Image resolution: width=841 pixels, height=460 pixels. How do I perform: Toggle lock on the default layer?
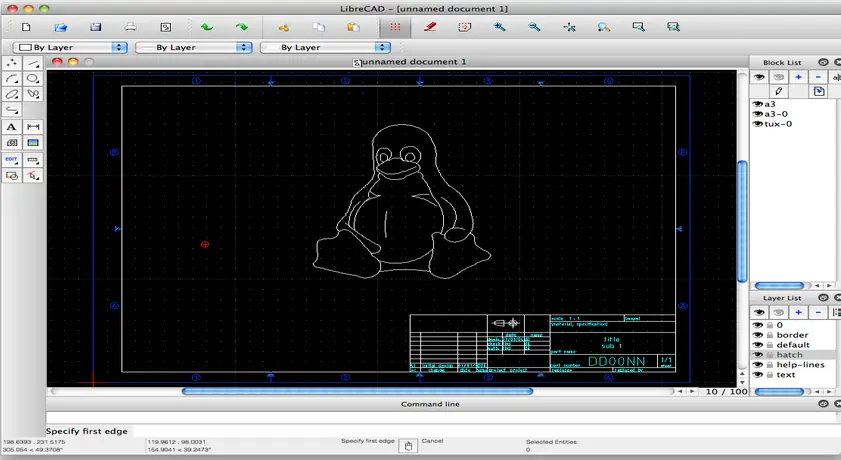(770, 345)
